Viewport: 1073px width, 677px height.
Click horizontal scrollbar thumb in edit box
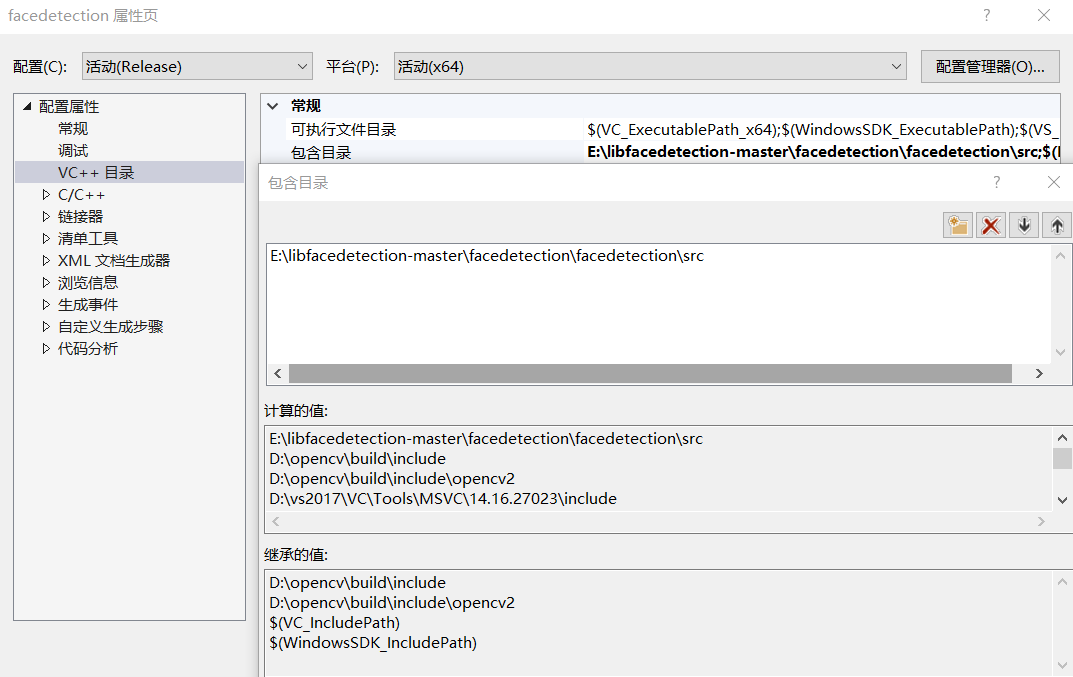pos(650,373)
